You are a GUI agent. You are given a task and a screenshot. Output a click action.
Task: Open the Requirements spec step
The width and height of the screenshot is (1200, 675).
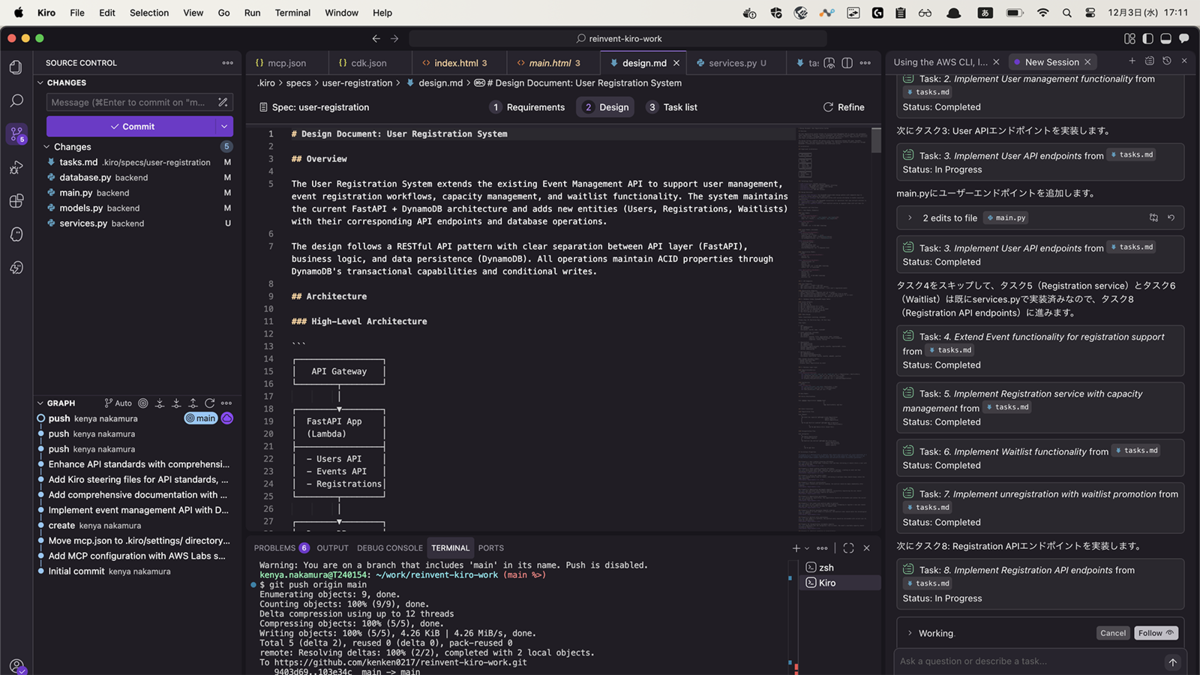pos(527,107)
